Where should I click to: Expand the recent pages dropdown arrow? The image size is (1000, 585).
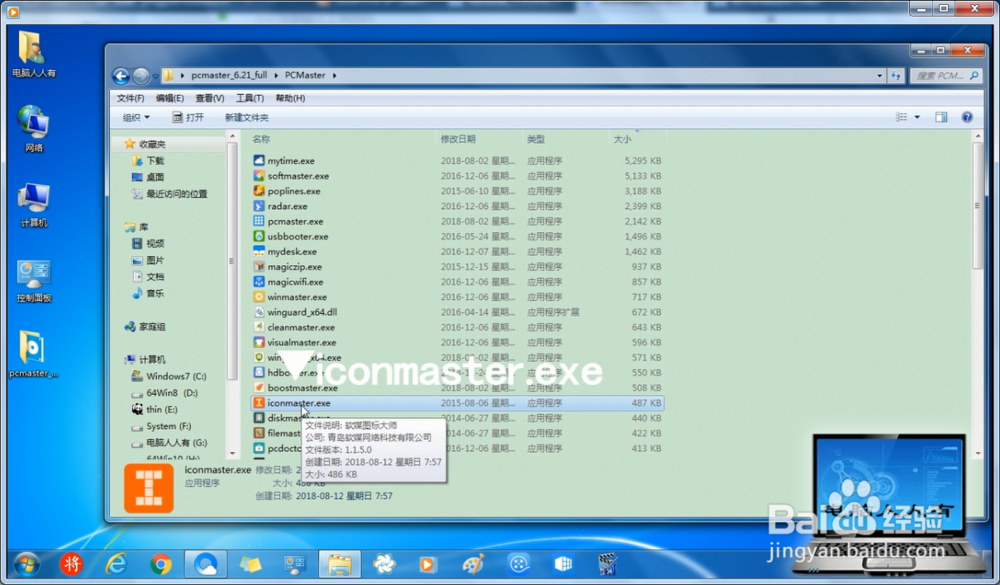pos(155,77)
